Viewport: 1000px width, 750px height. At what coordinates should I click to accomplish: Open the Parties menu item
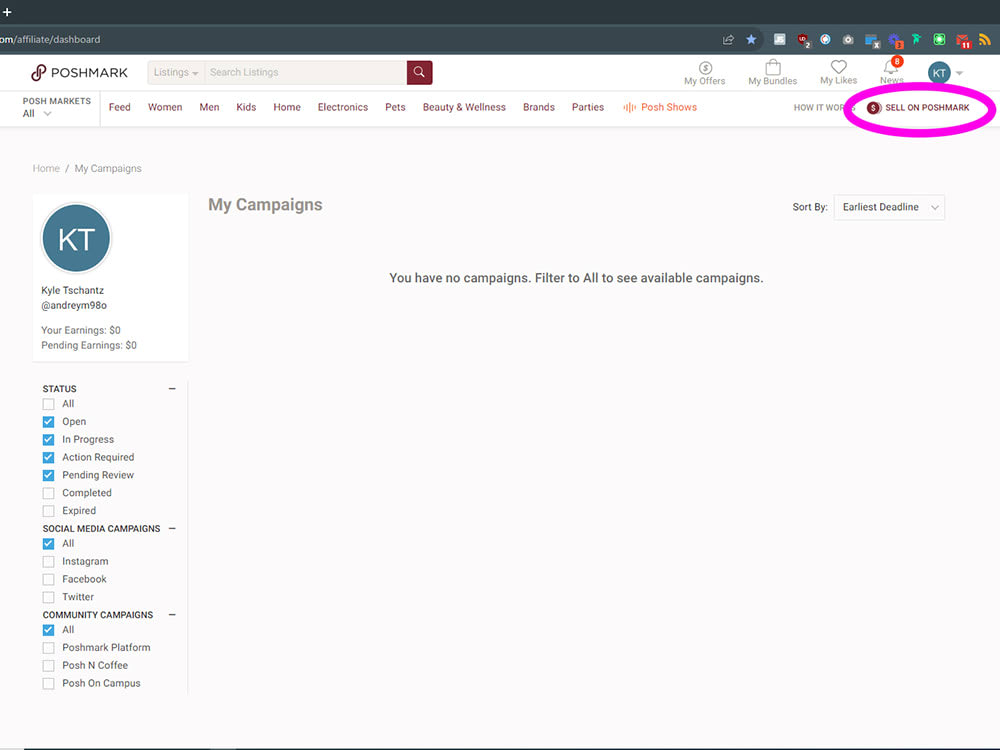(588, 107)
